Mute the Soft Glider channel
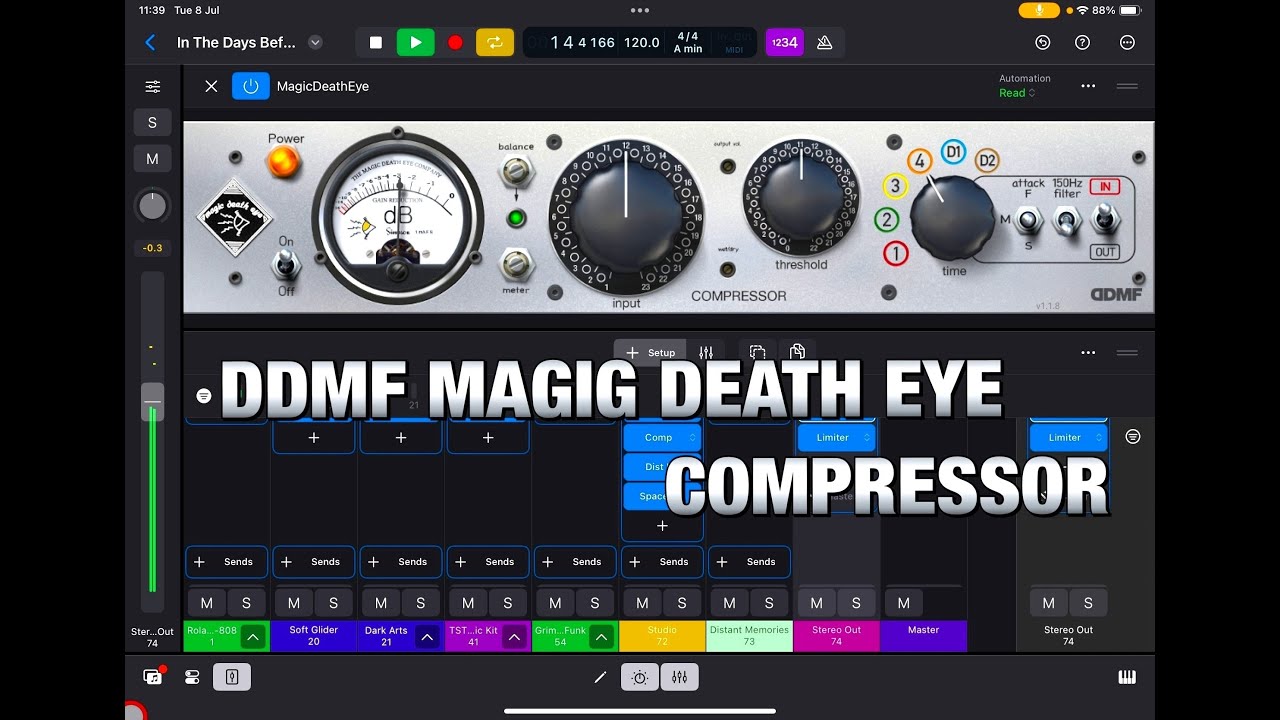The width and height of the screenshot is (1280, 720). 294,603
